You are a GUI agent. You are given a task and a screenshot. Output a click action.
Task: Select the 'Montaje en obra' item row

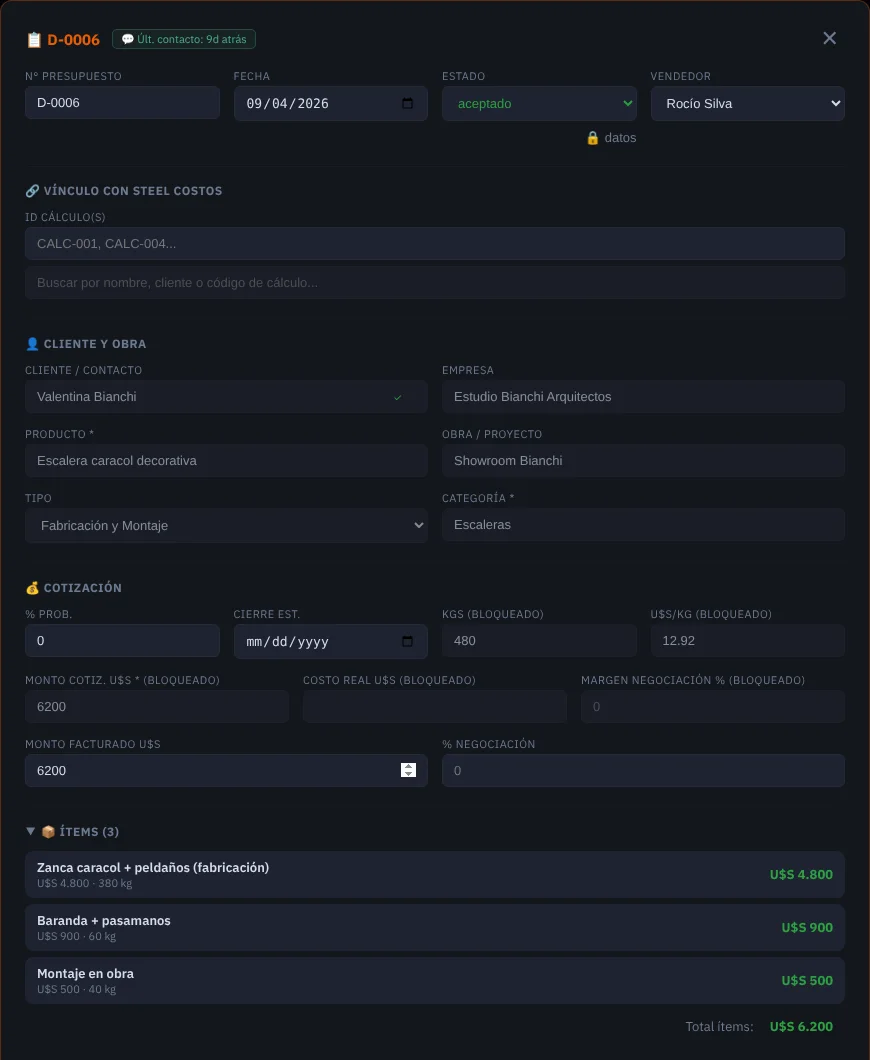435,980
